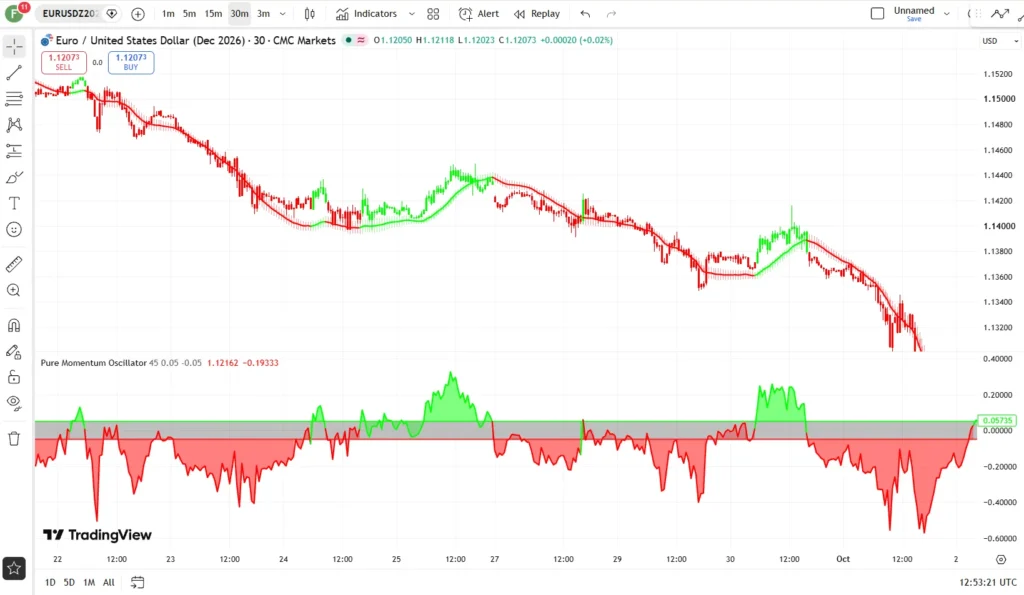
Task: Click the Oct date axis label
Action: (x=843, y=559)
